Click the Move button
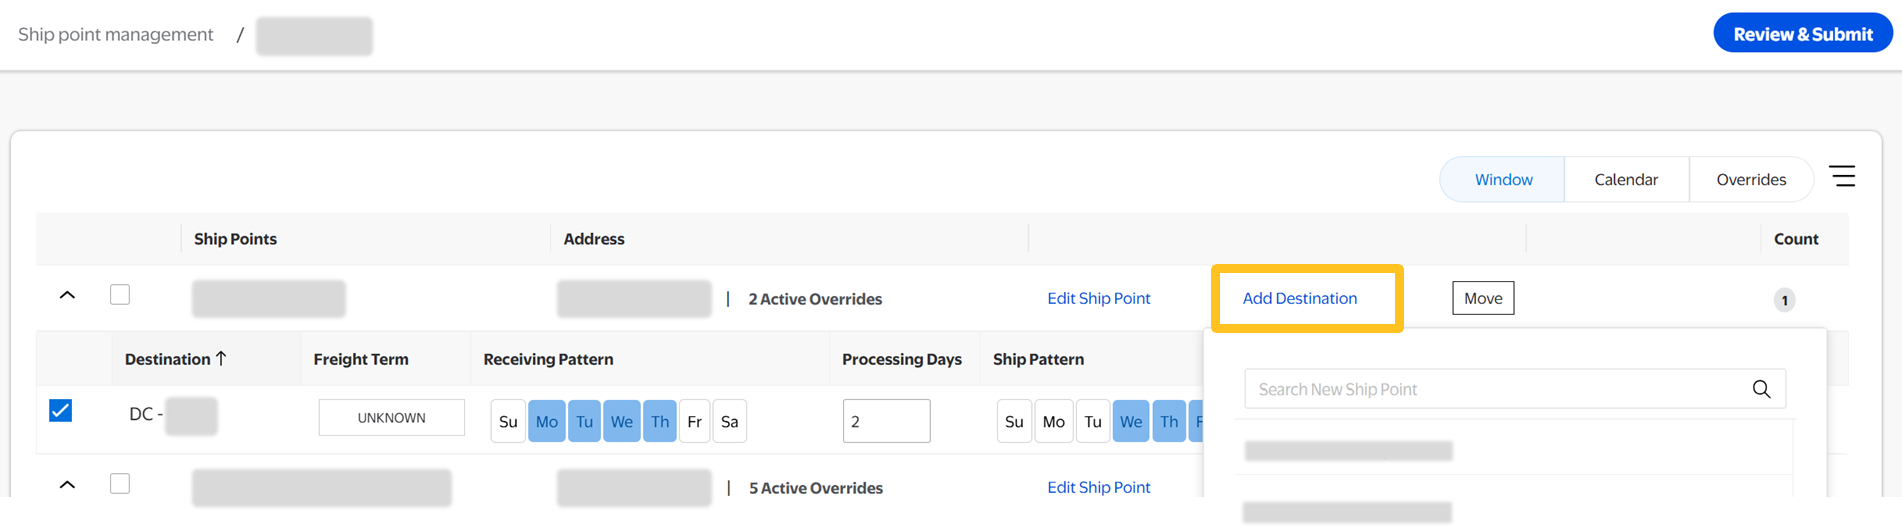 (x=1483, y=298)
